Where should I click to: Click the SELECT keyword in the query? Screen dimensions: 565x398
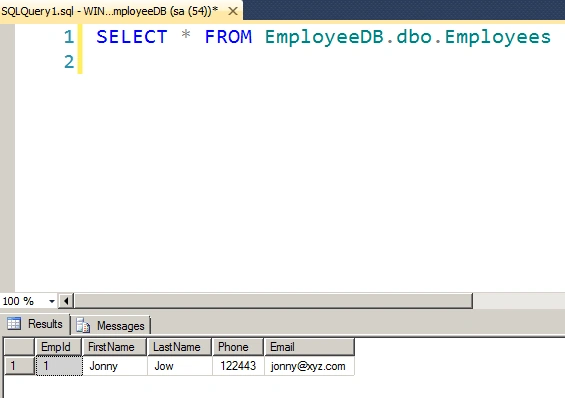(132, 37)
